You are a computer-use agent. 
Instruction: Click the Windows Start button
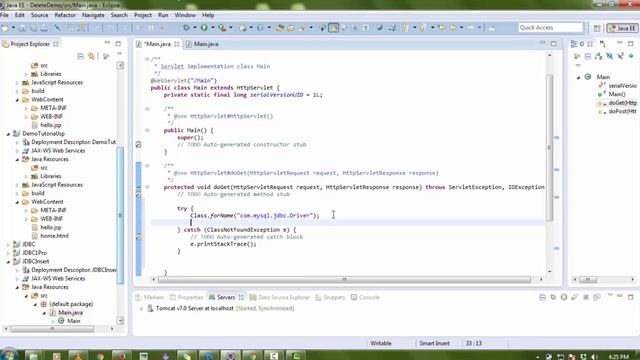(x=8, y=355)
